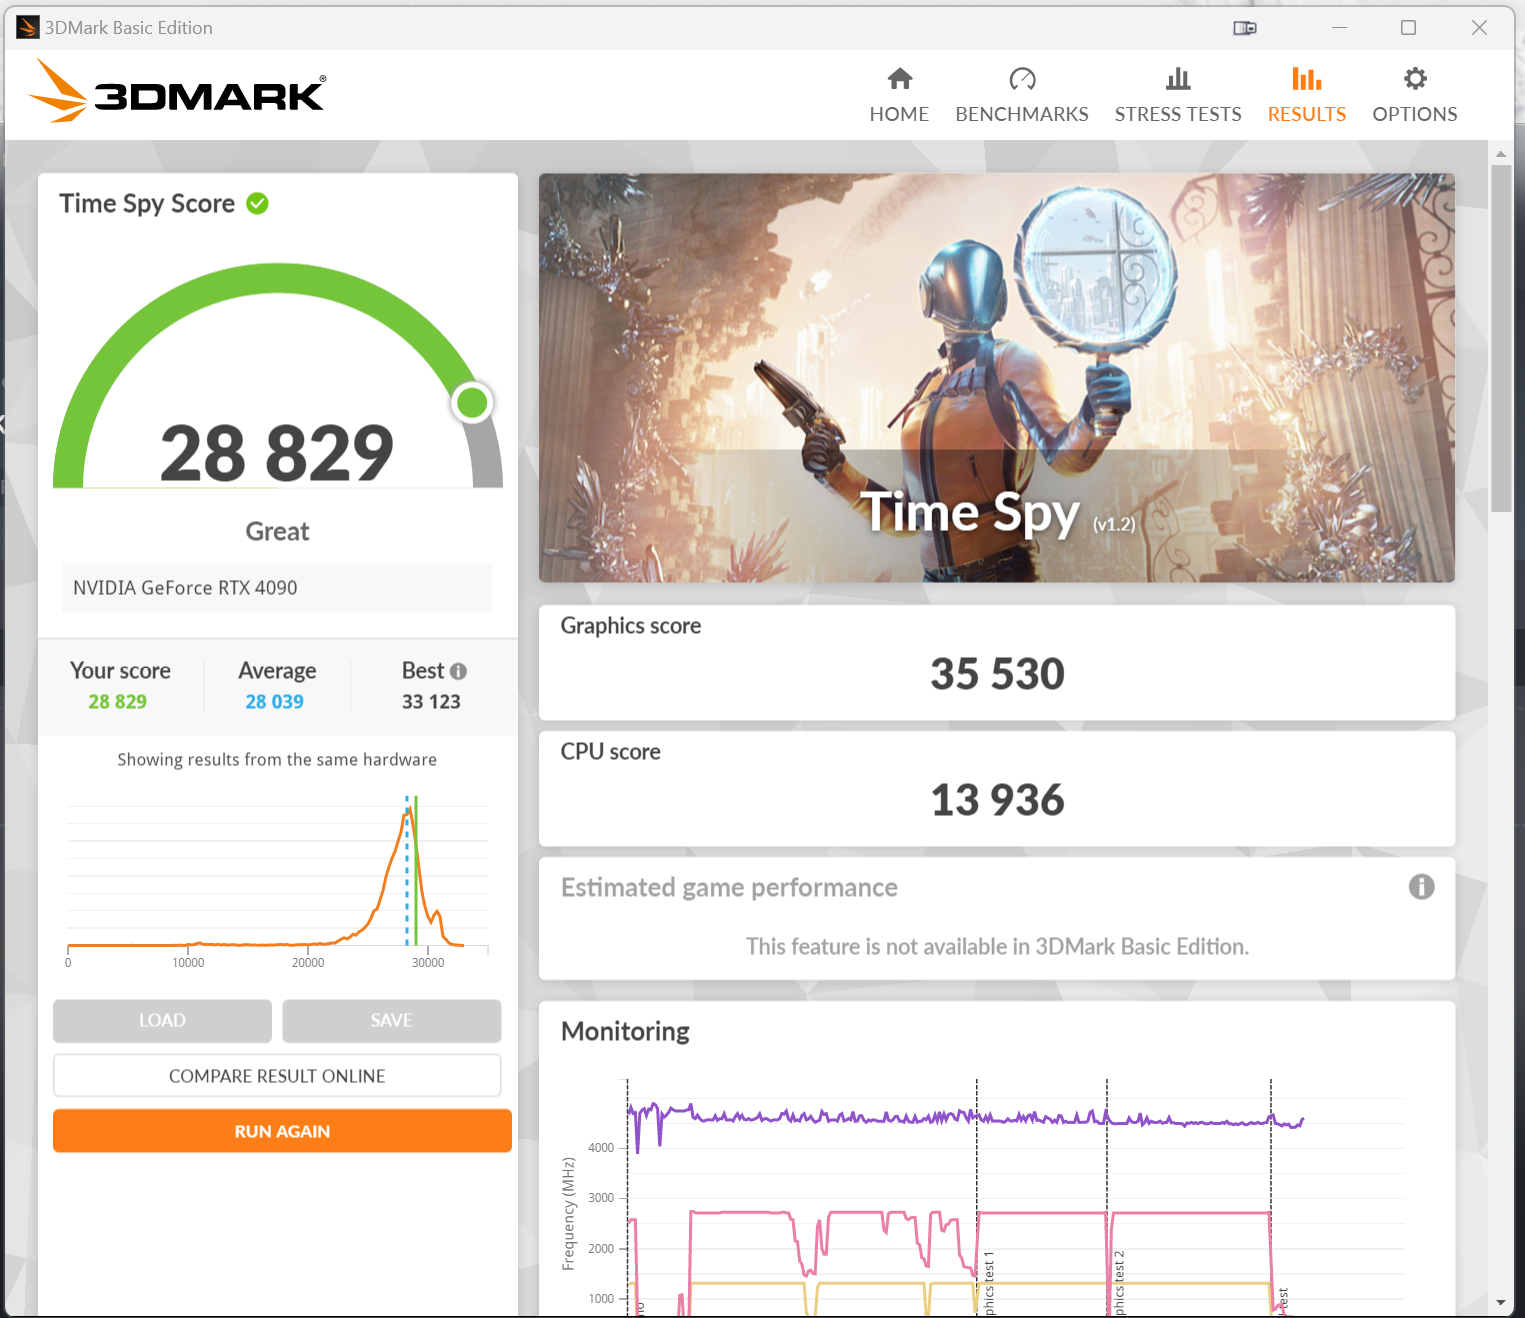Click the Estimated game performance info icon

[1421, 887]
